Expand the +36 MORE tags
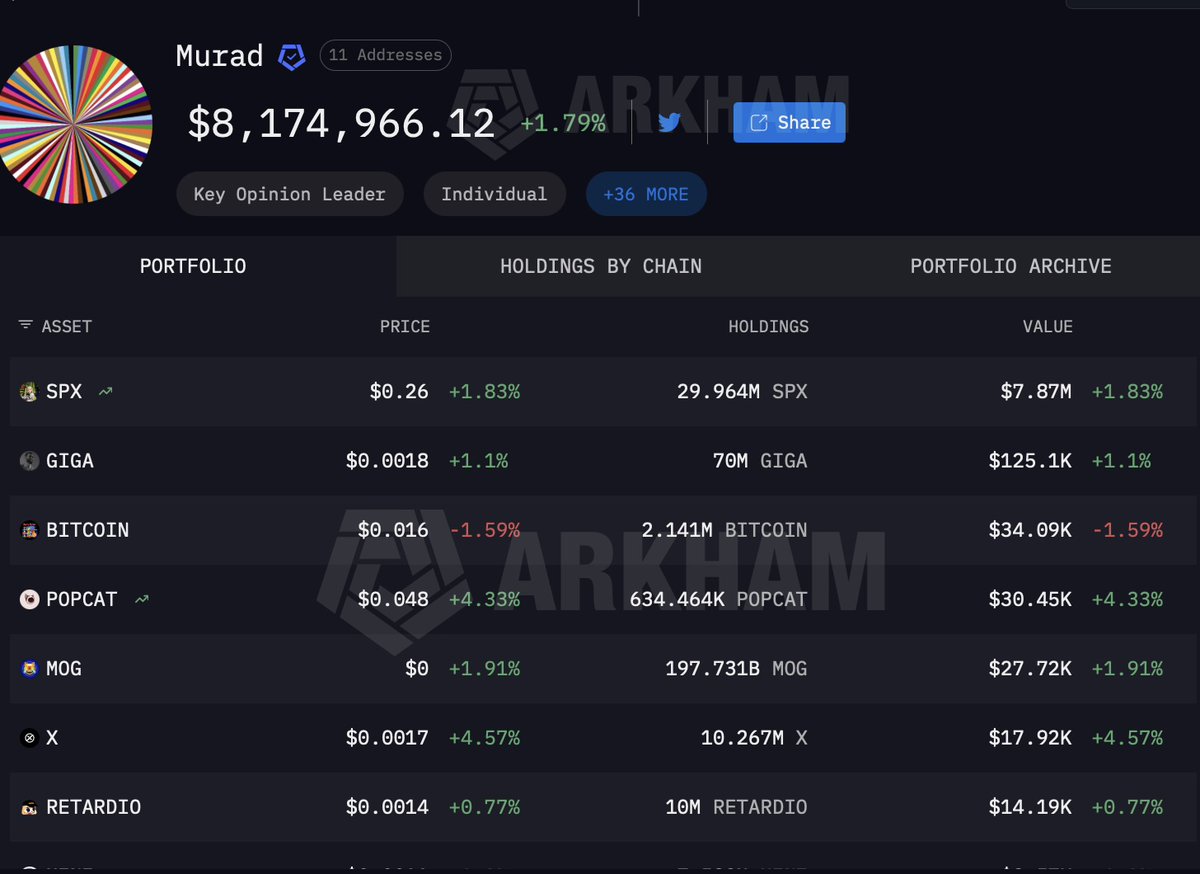Viewport: 1200px width, 874px height. [x=646, y=194]
